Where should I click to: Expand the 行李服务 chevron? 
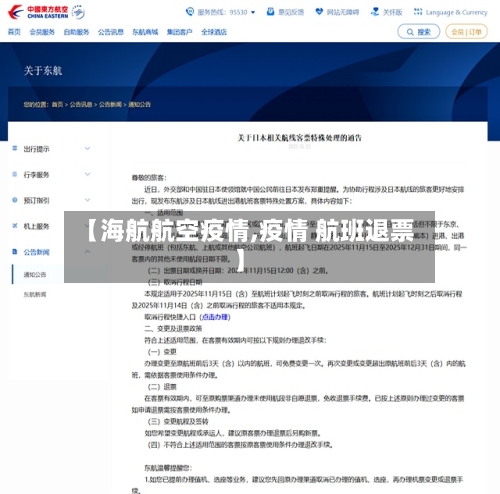click(87, 174)
